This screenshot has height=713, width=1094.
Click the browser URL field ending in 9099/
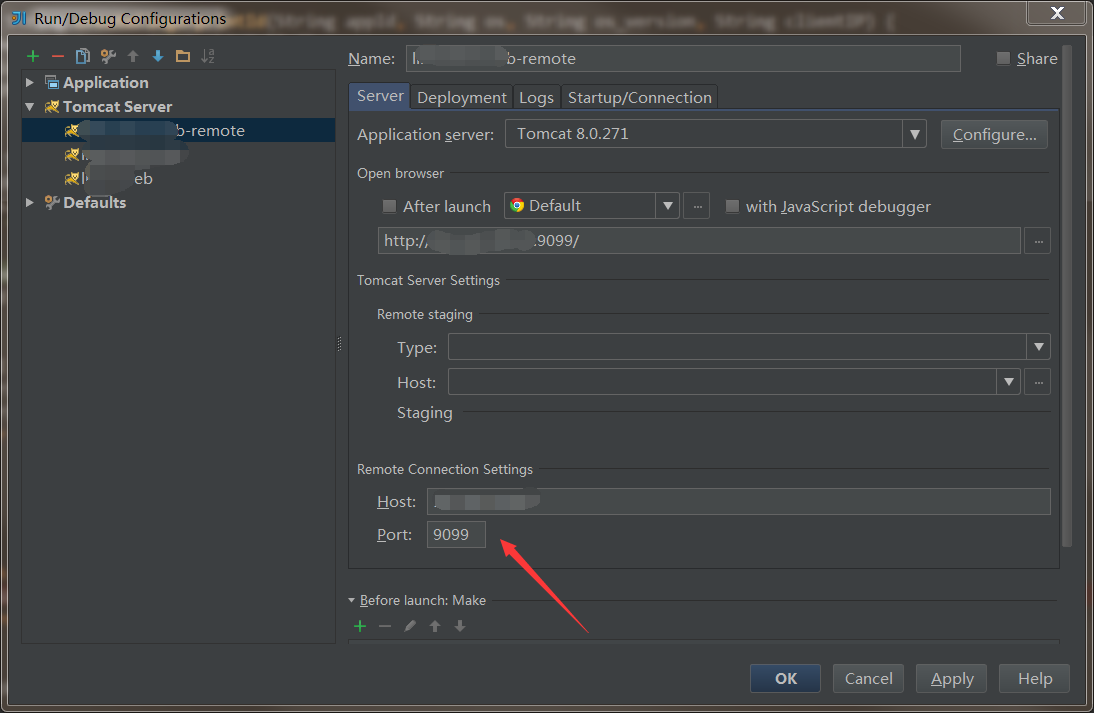point(699,241)
